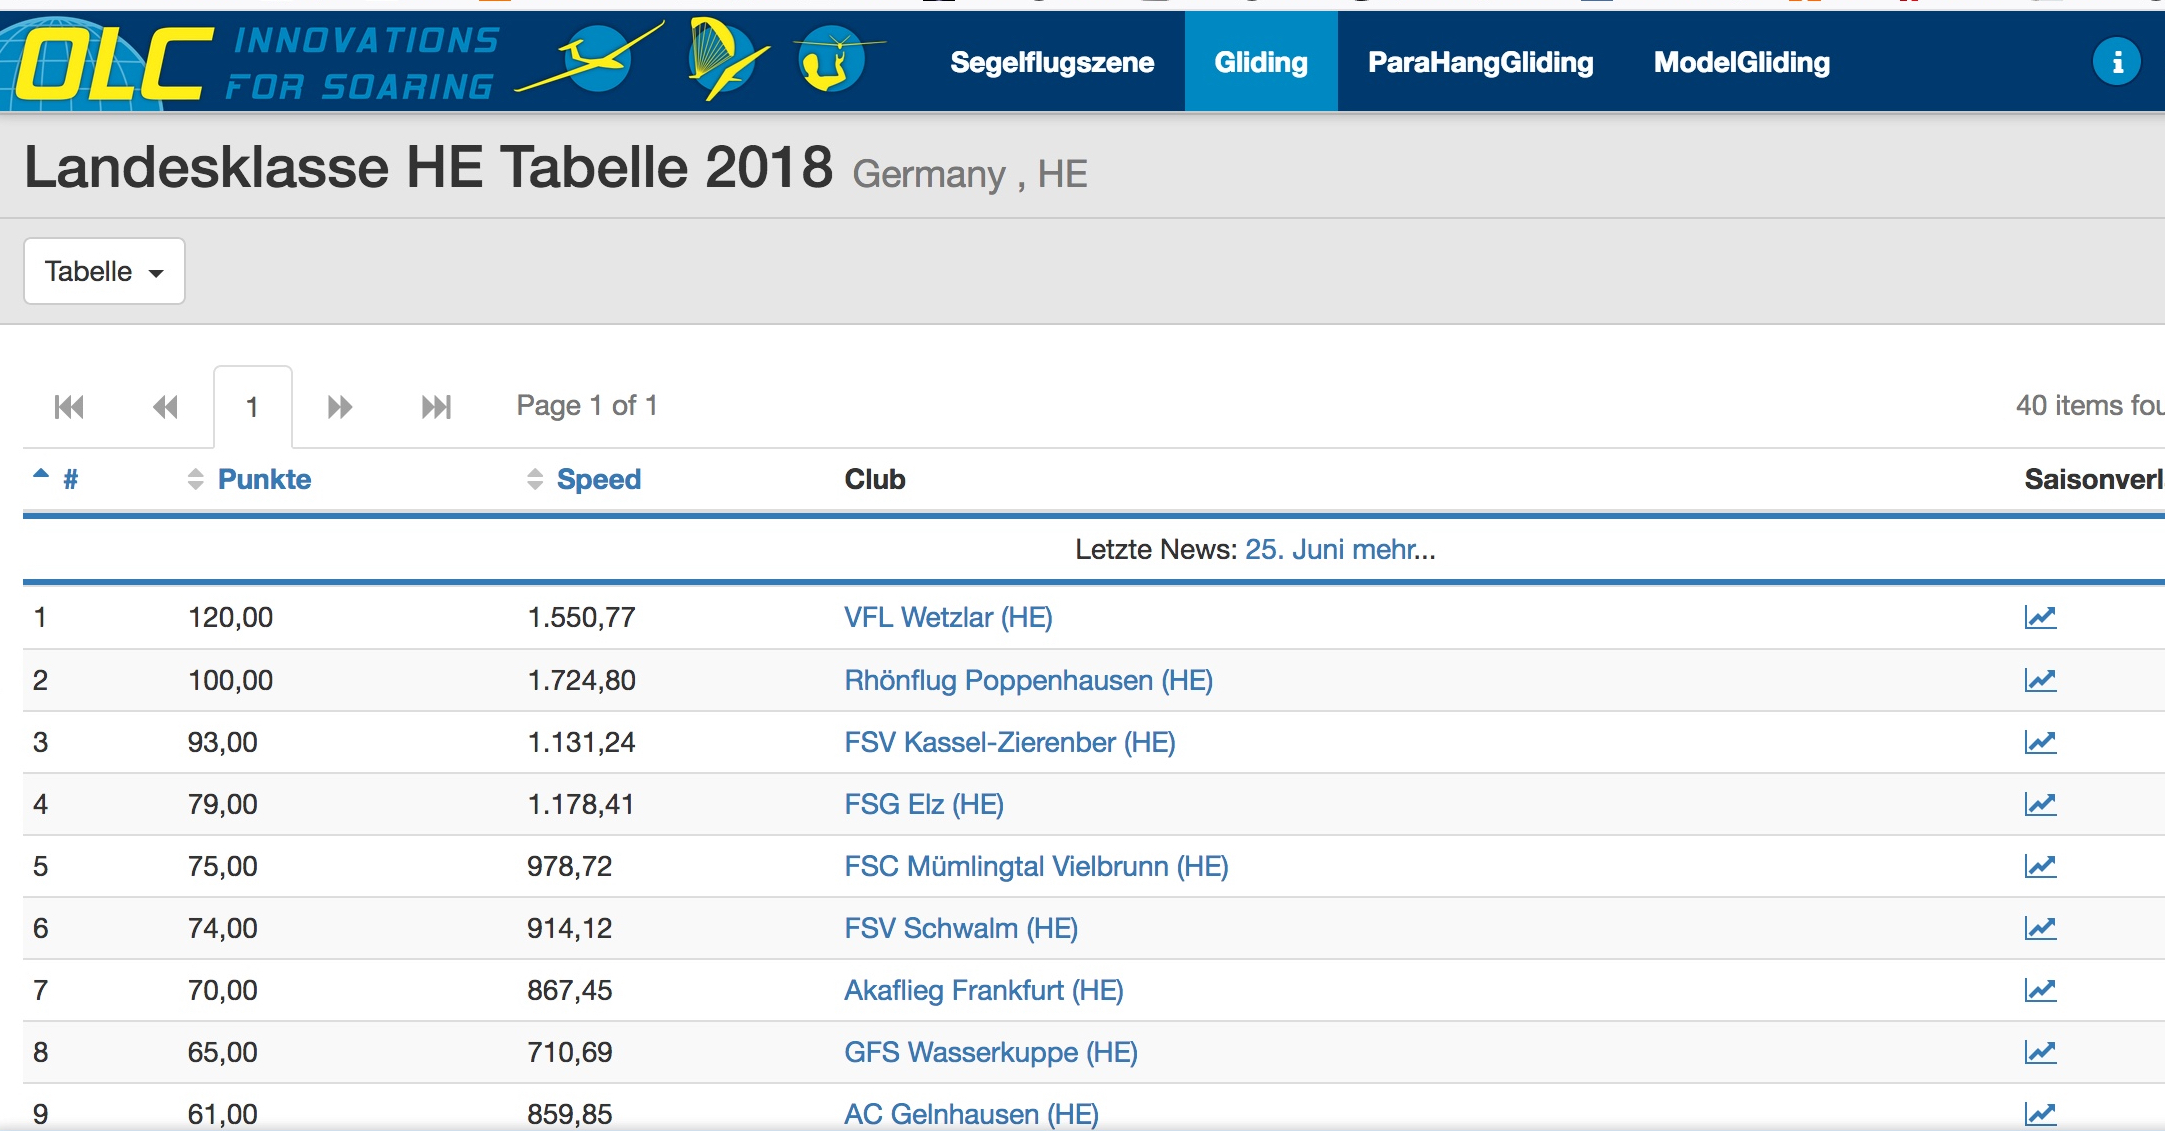The width and height of the screenshot is (2165, 1131).
Task: Select the glider sailplane icon
Action: pos(592,60)
